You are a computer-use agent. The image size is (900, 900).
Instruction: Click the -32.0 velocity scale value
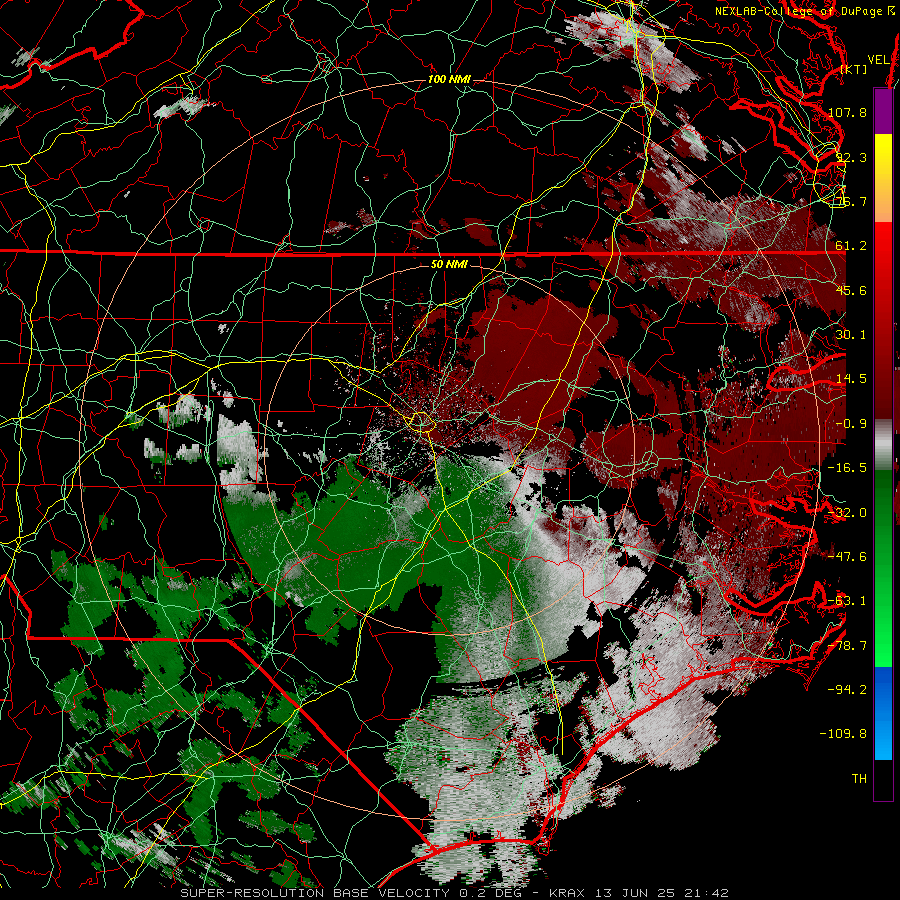[847, 513]
